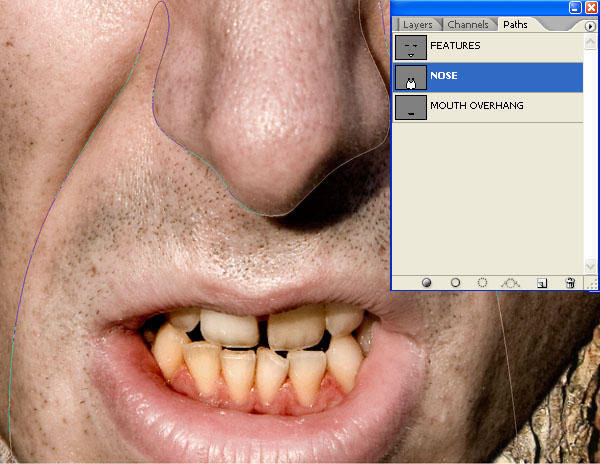Close the Paths palette window
The image size is (600, 464).
(590, 8)
